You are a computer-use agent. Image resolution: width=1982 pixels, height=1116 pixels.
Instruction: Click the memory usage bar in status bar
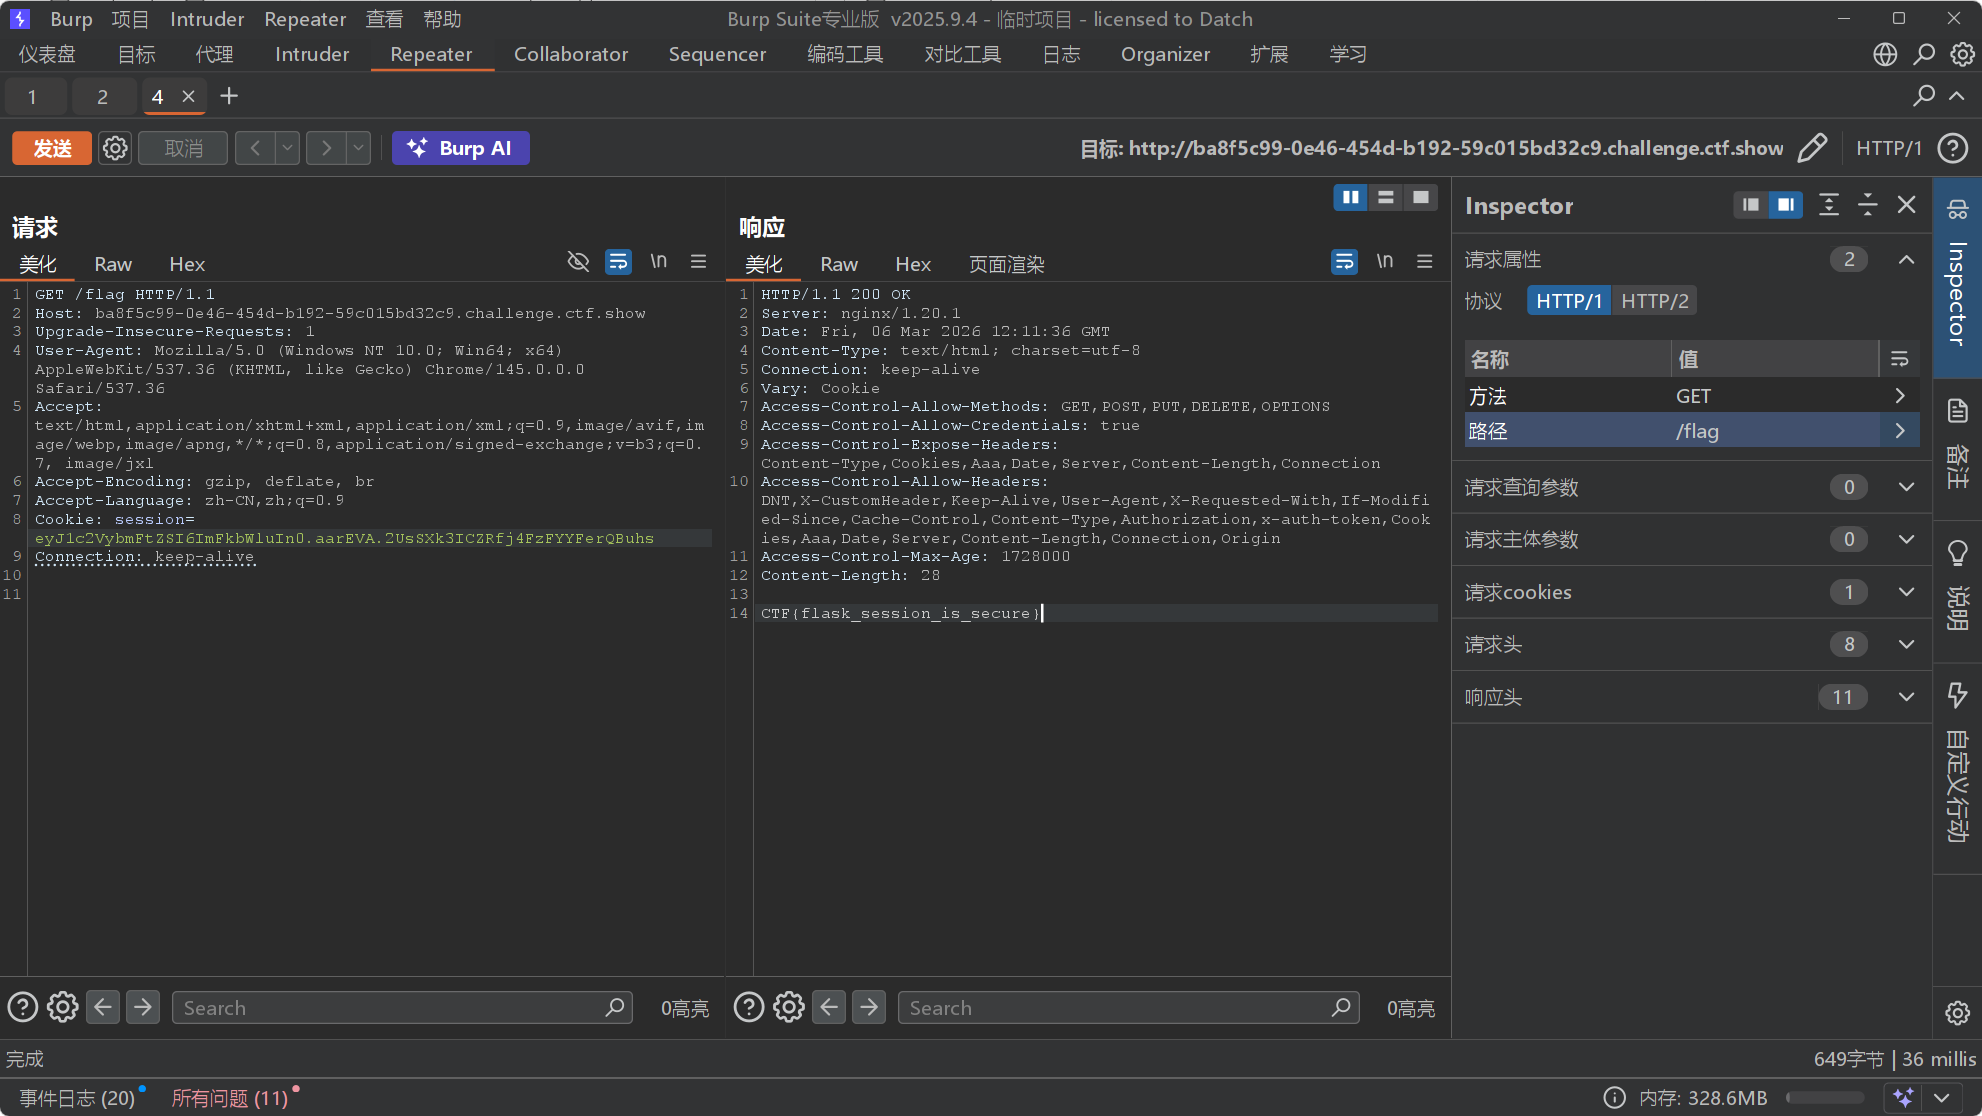(1824, 1098)
